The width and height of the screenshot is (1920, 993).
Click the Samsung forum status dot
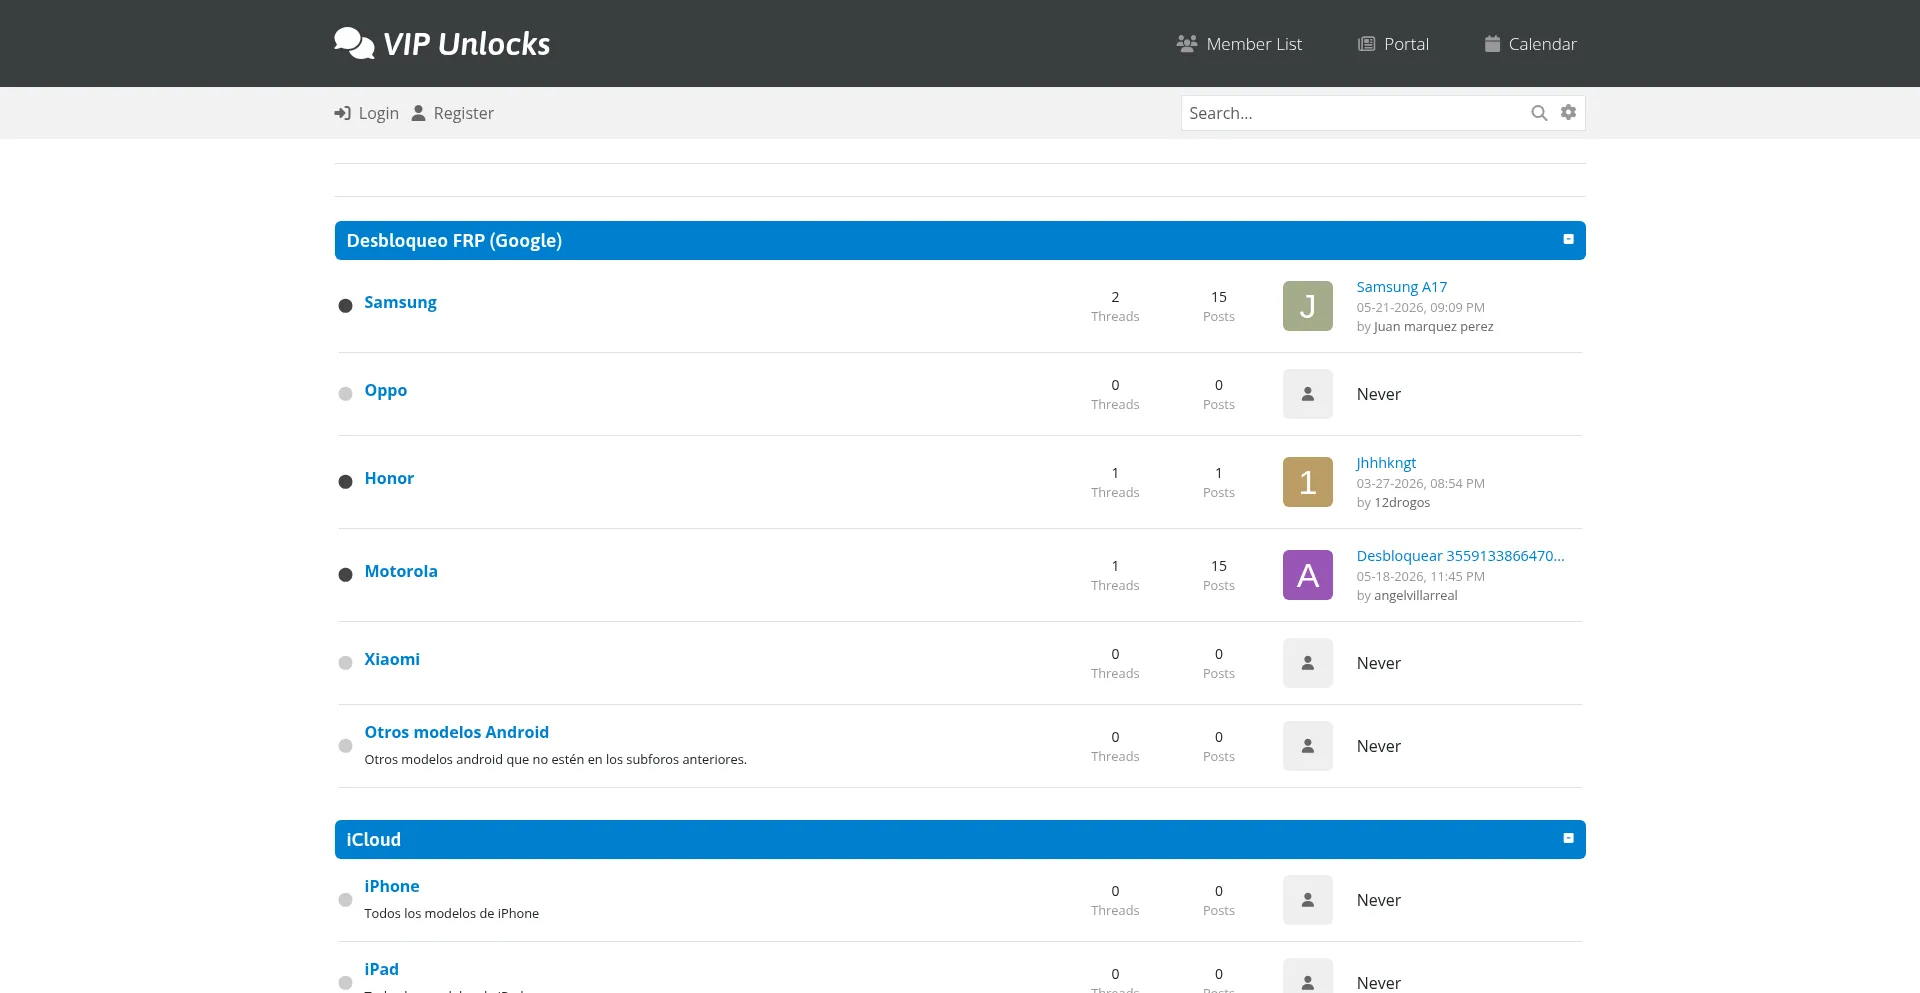pyautogui.click(x=345, y=306)
